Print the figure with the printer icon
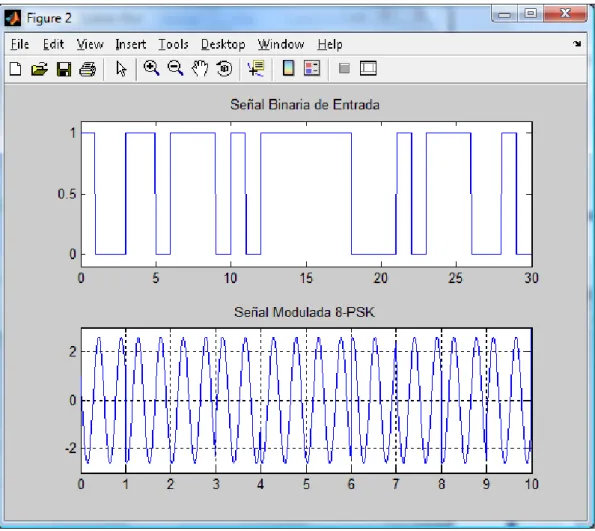 tap(88, 69)
